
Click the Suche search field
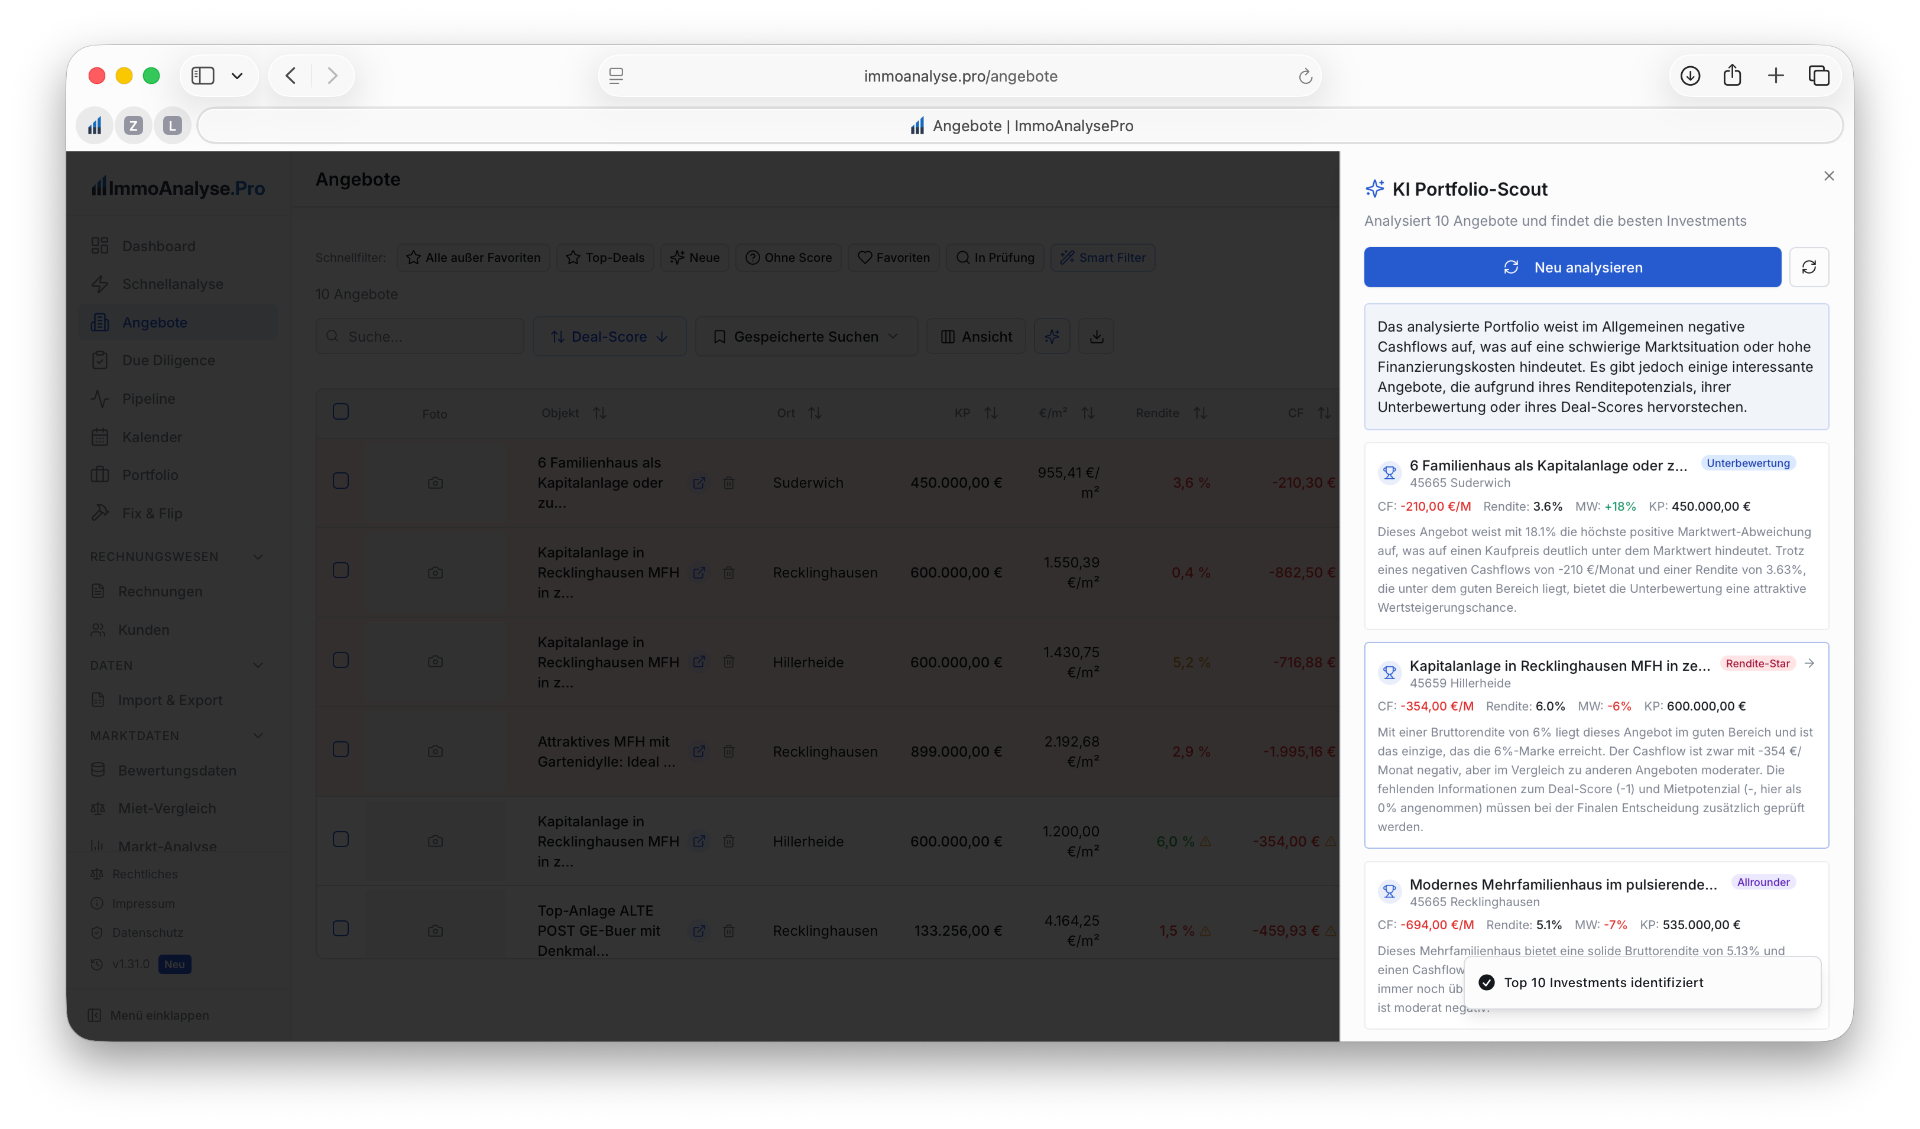pyautogui.click(x=420, y=337)
